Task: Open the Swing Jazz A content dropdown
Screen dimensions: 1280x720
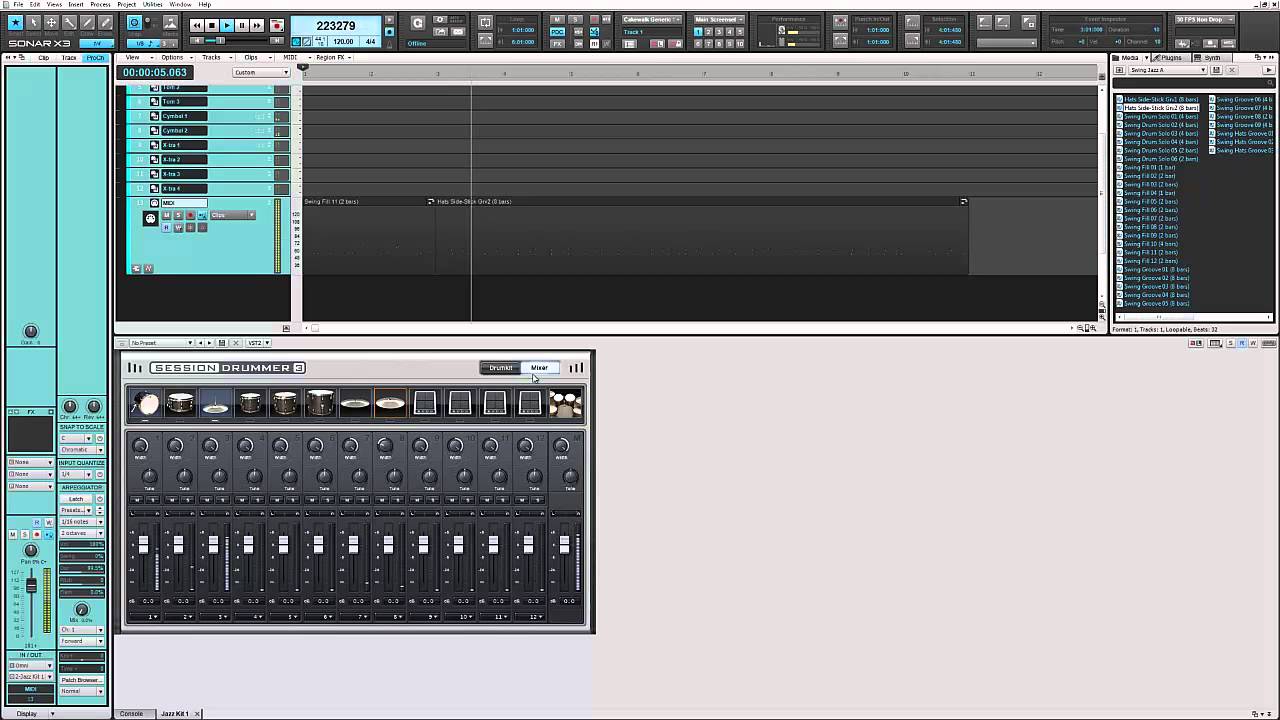Action: tap(1168, 70)
